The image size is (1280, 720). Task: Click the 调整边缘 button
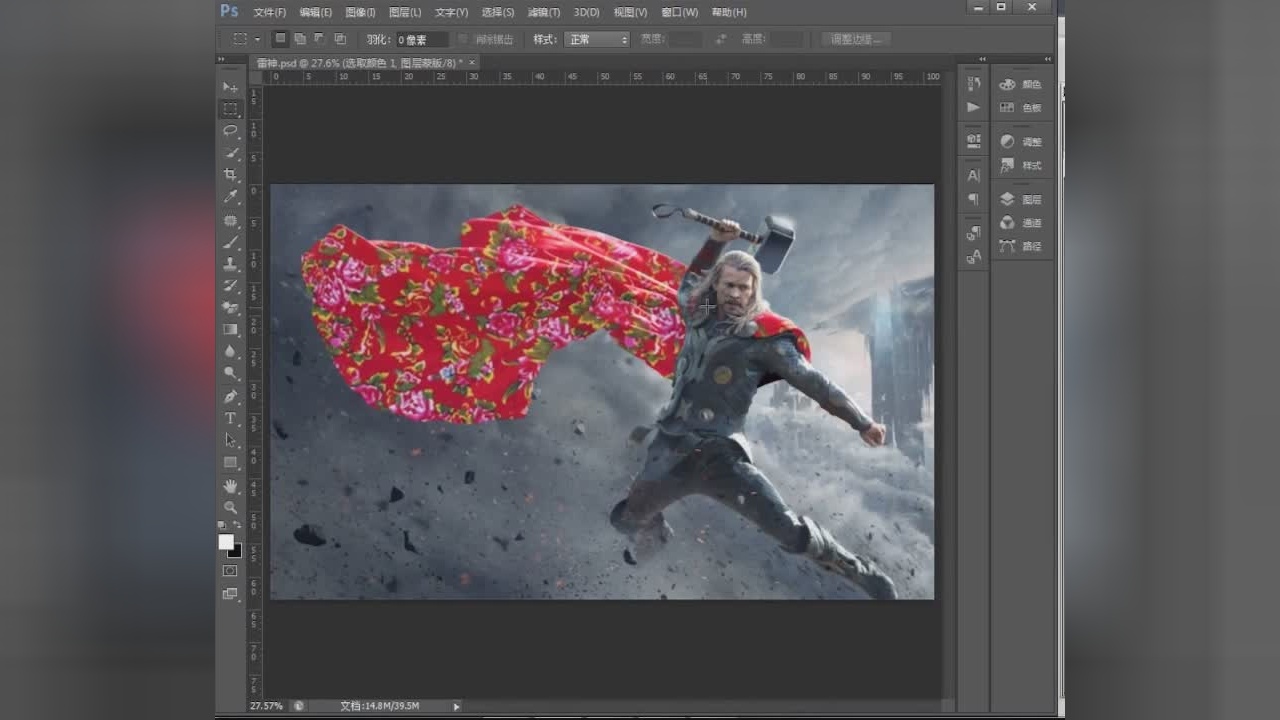click(x=856, y=39)
